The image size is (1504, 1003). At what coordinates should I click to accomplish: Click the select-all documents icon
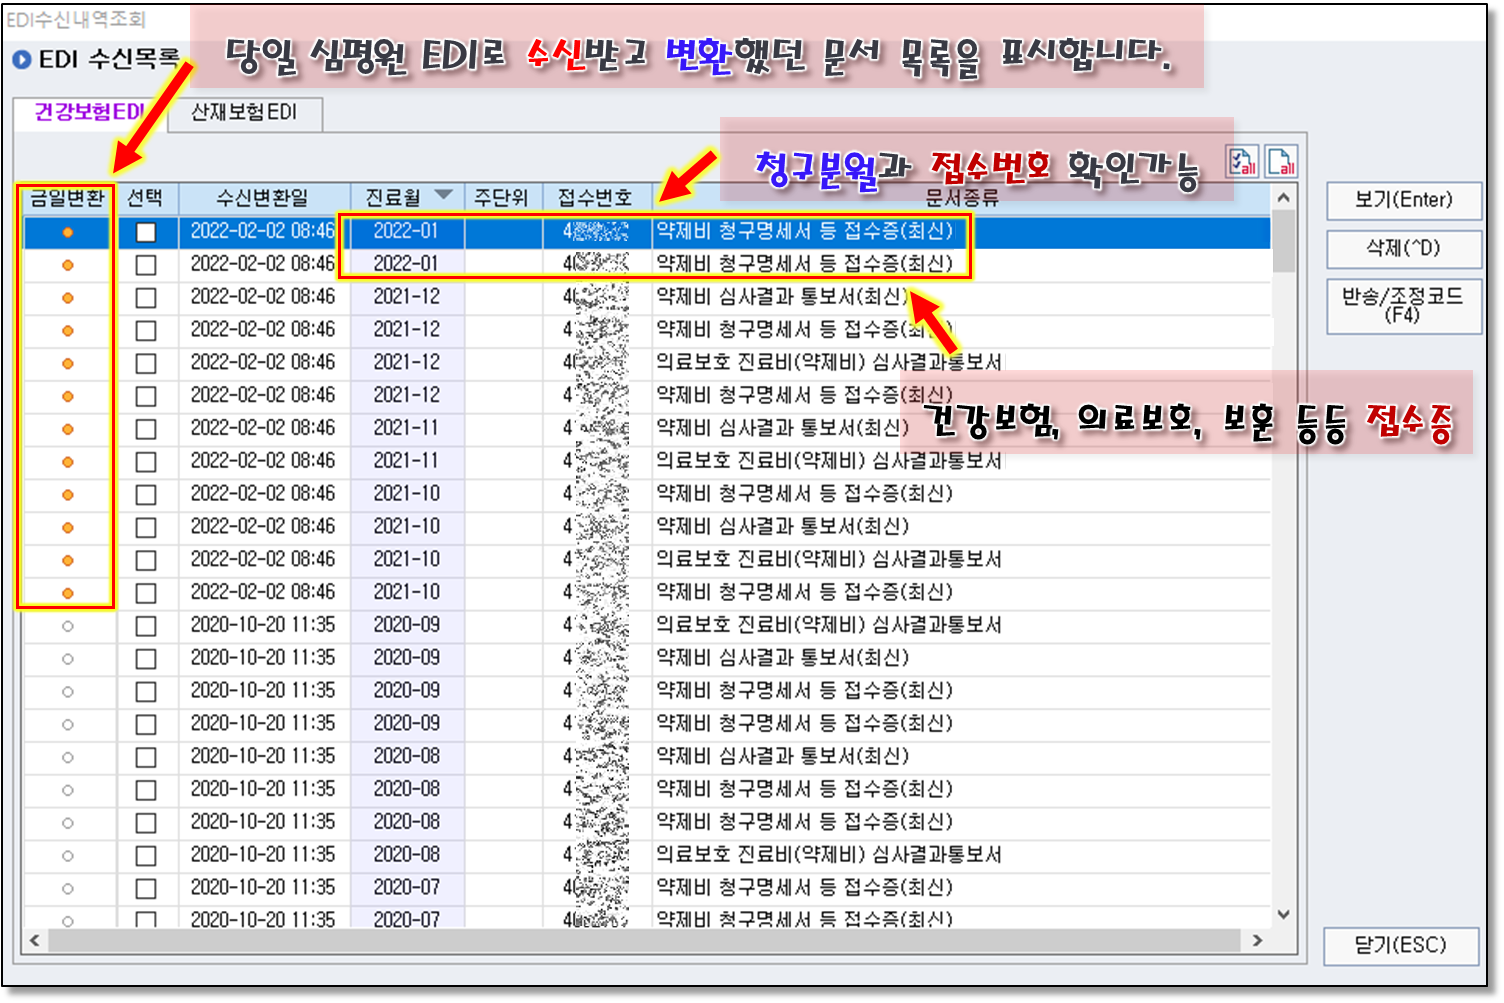click(1243, 163)
